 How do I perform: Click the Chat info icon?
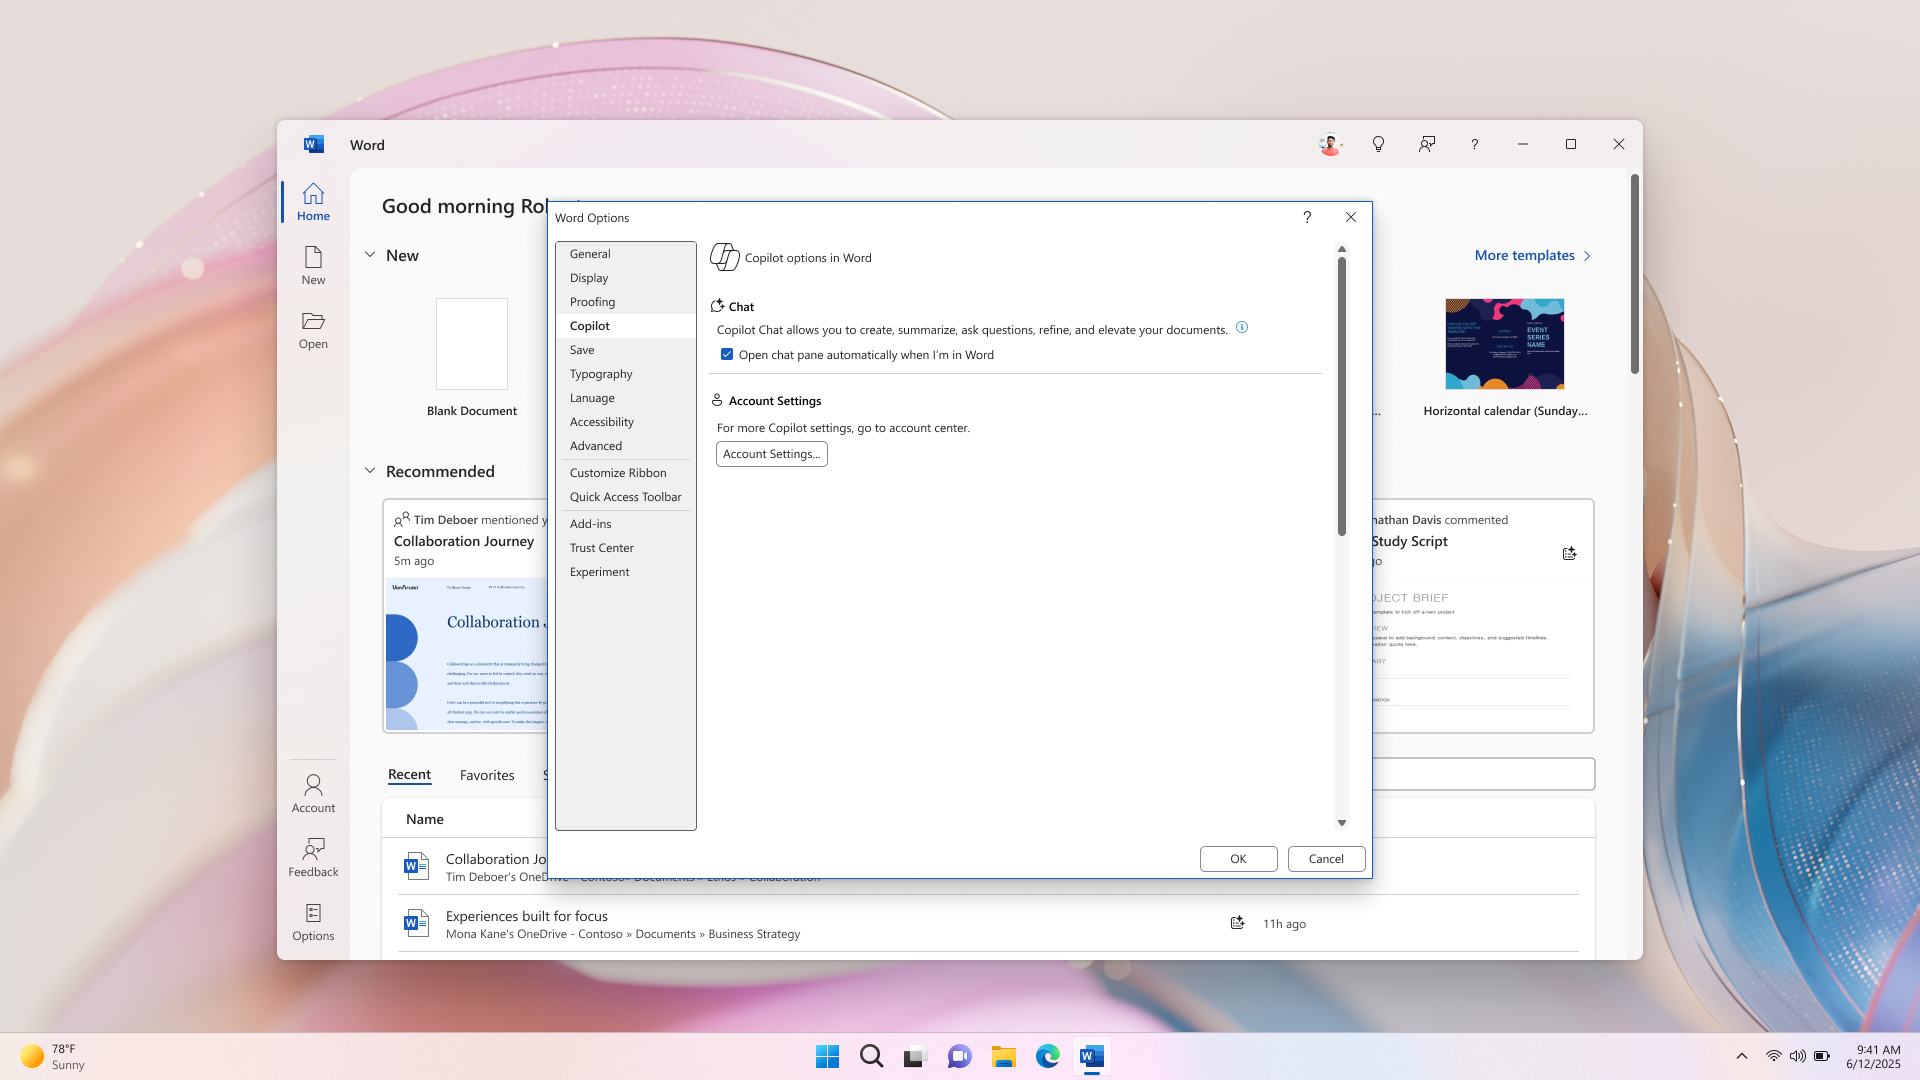pyautogui.click(x=1242, y=327)
